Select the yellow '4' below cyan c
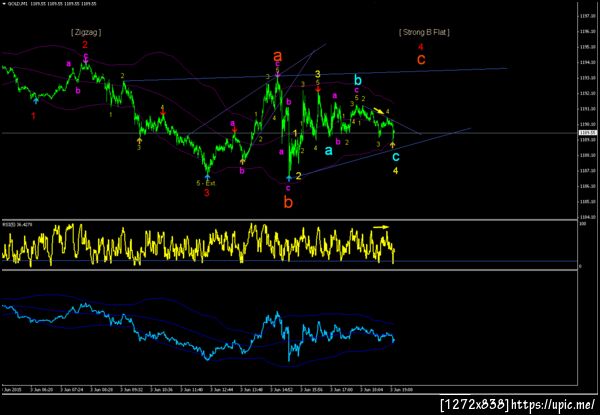The height and width of the screenshot is (415, 600). (x=396, y=171)
